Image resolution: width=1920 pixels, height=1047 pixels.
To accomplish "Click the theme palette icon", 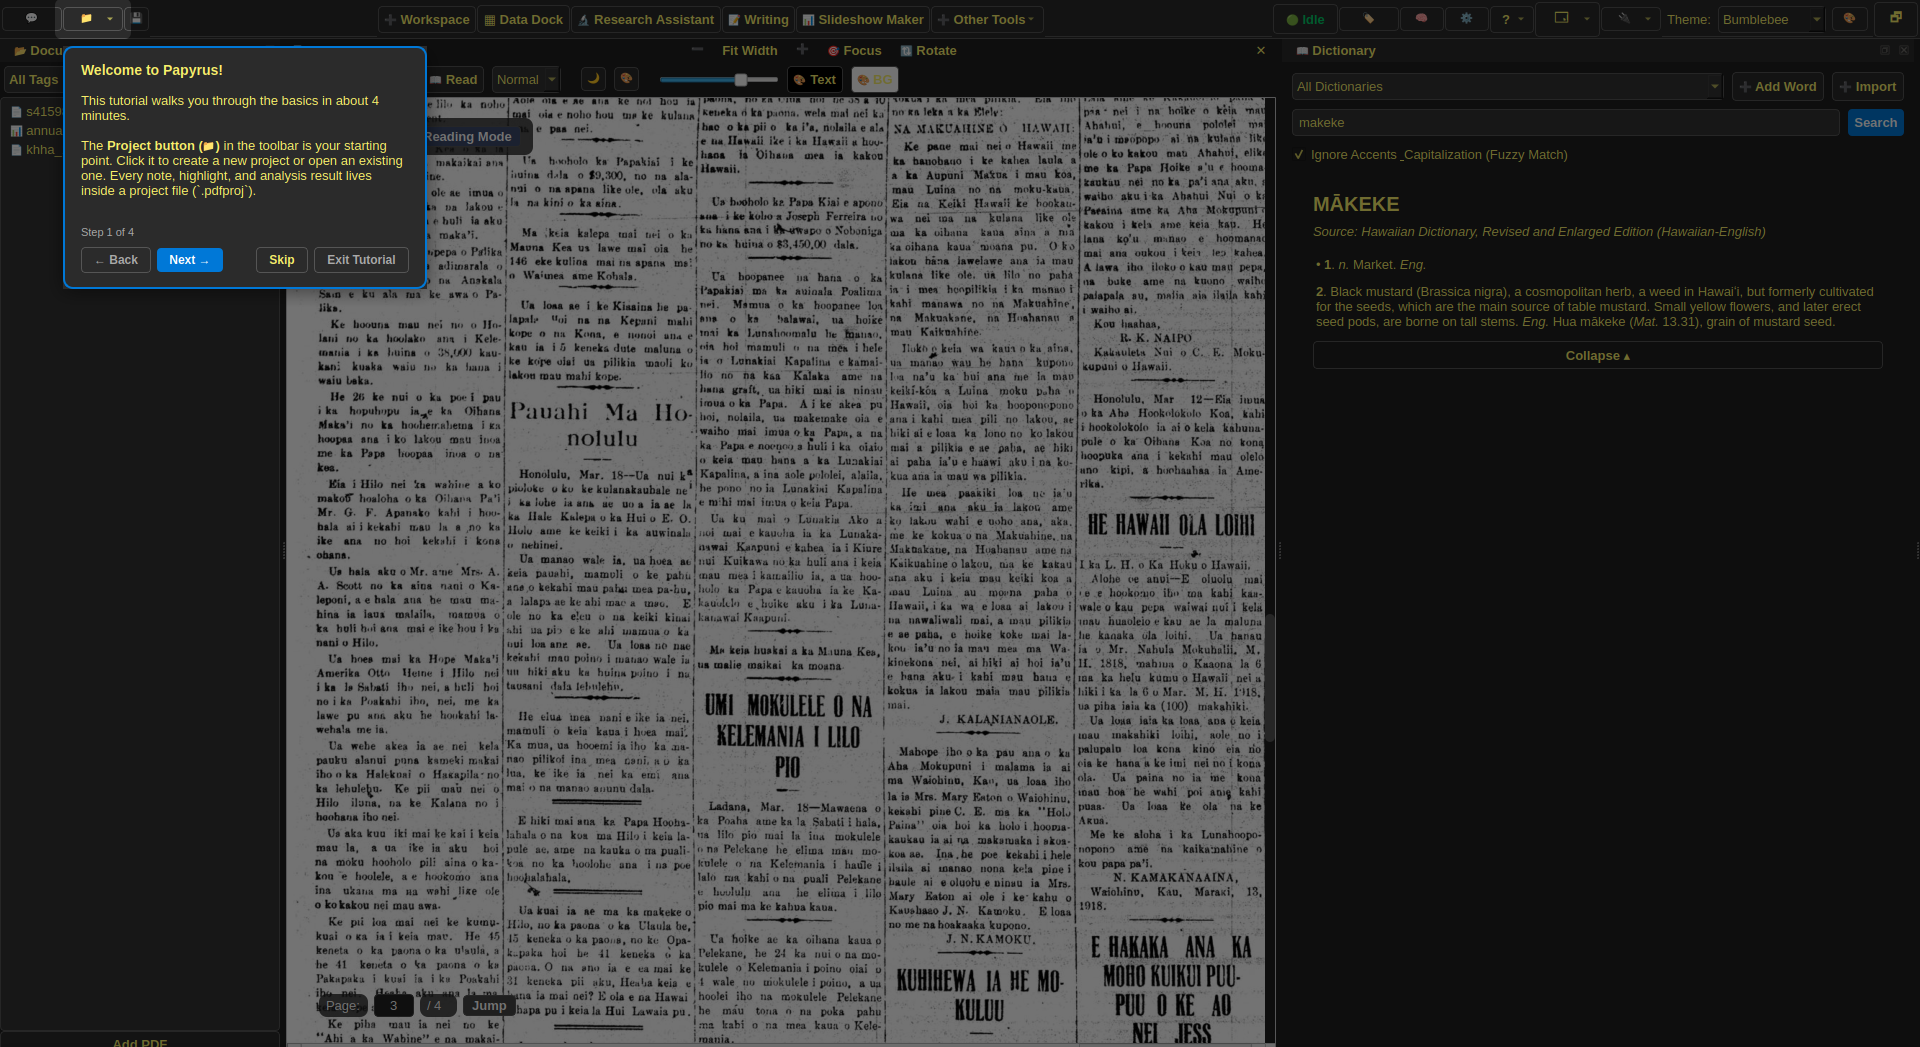I will pos(1849,19).
